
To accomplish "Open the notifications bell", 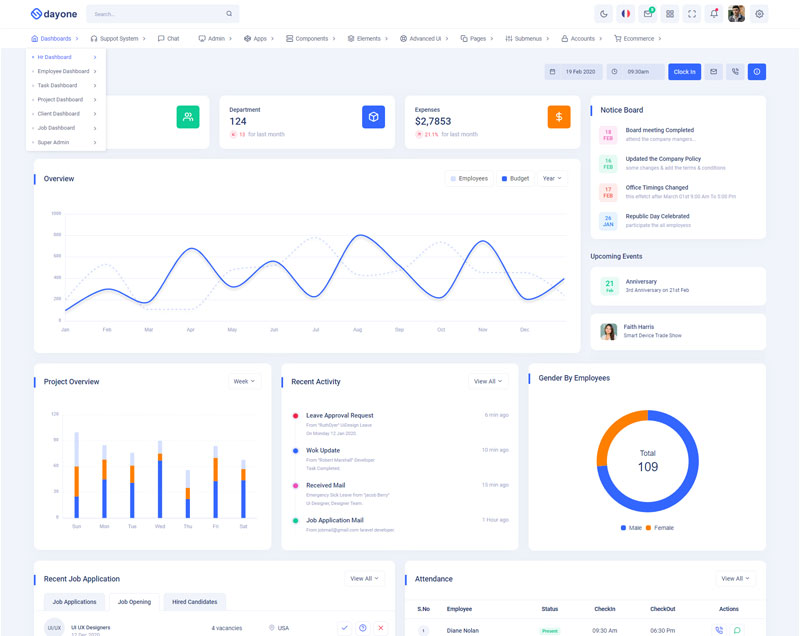I will point(713,14).
